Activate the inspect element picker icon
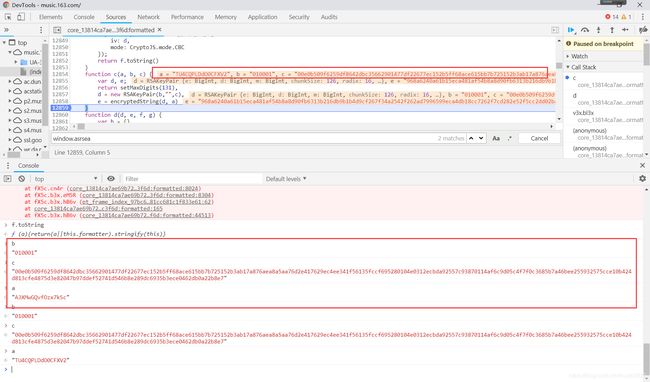 (8, 17)
